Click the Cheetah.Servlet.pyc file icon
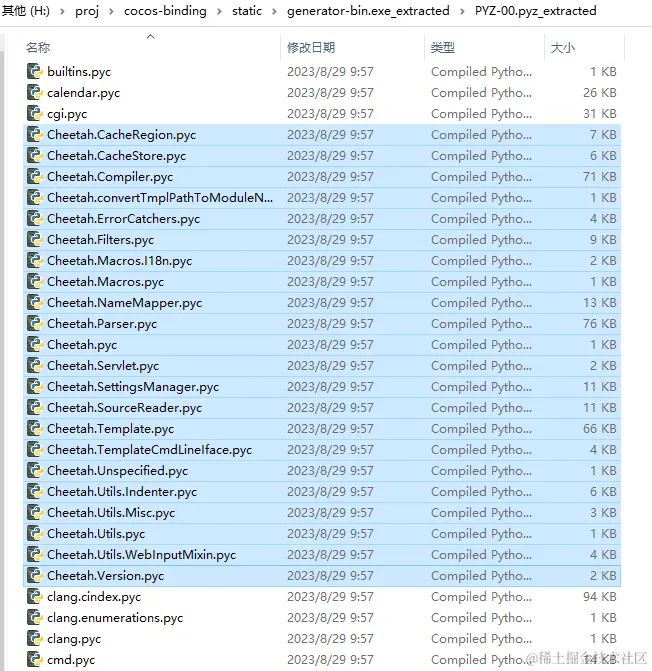 (35, 365)
